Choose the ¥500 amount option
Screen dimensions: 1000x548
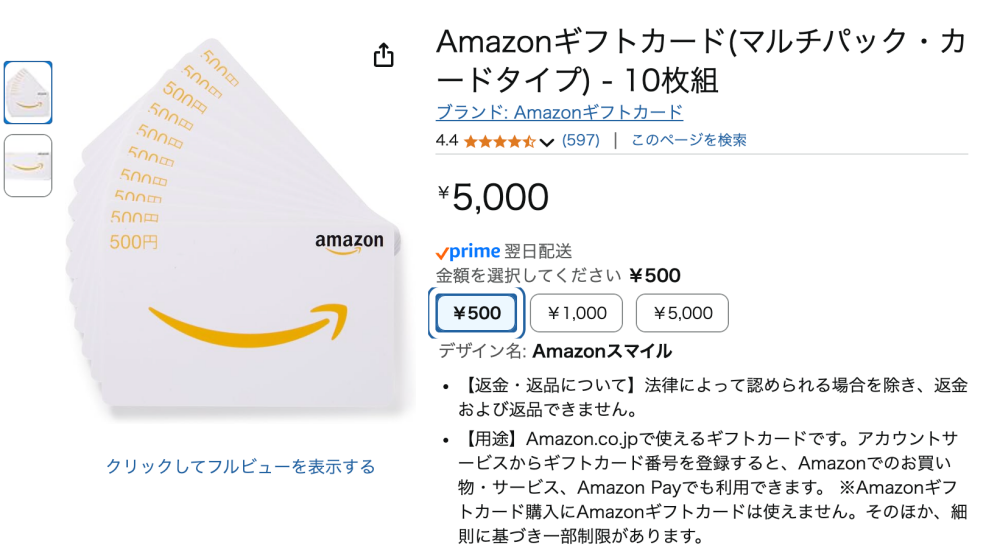(x=477, y=313)
